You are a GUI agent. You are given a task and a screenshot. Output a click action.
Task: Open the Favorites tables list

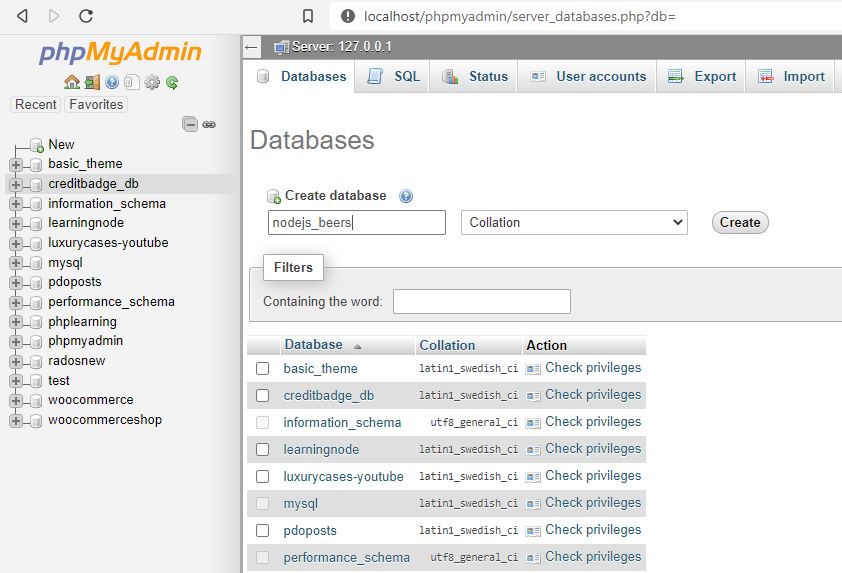tap(96, 104)
